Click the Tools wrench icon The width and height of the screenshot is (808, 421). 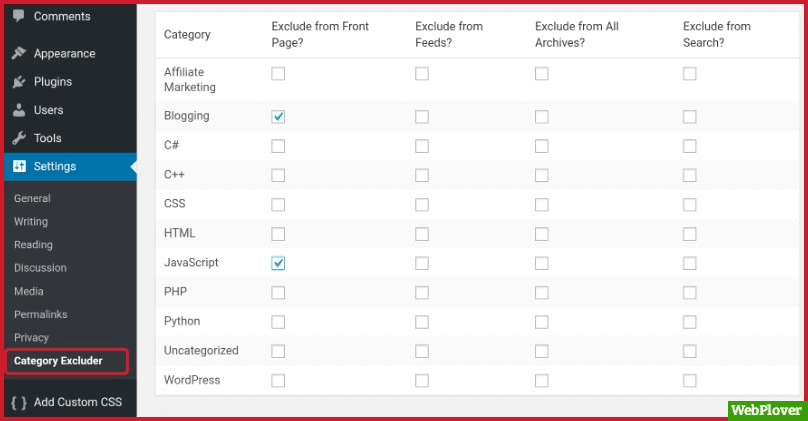click(19, 138)
